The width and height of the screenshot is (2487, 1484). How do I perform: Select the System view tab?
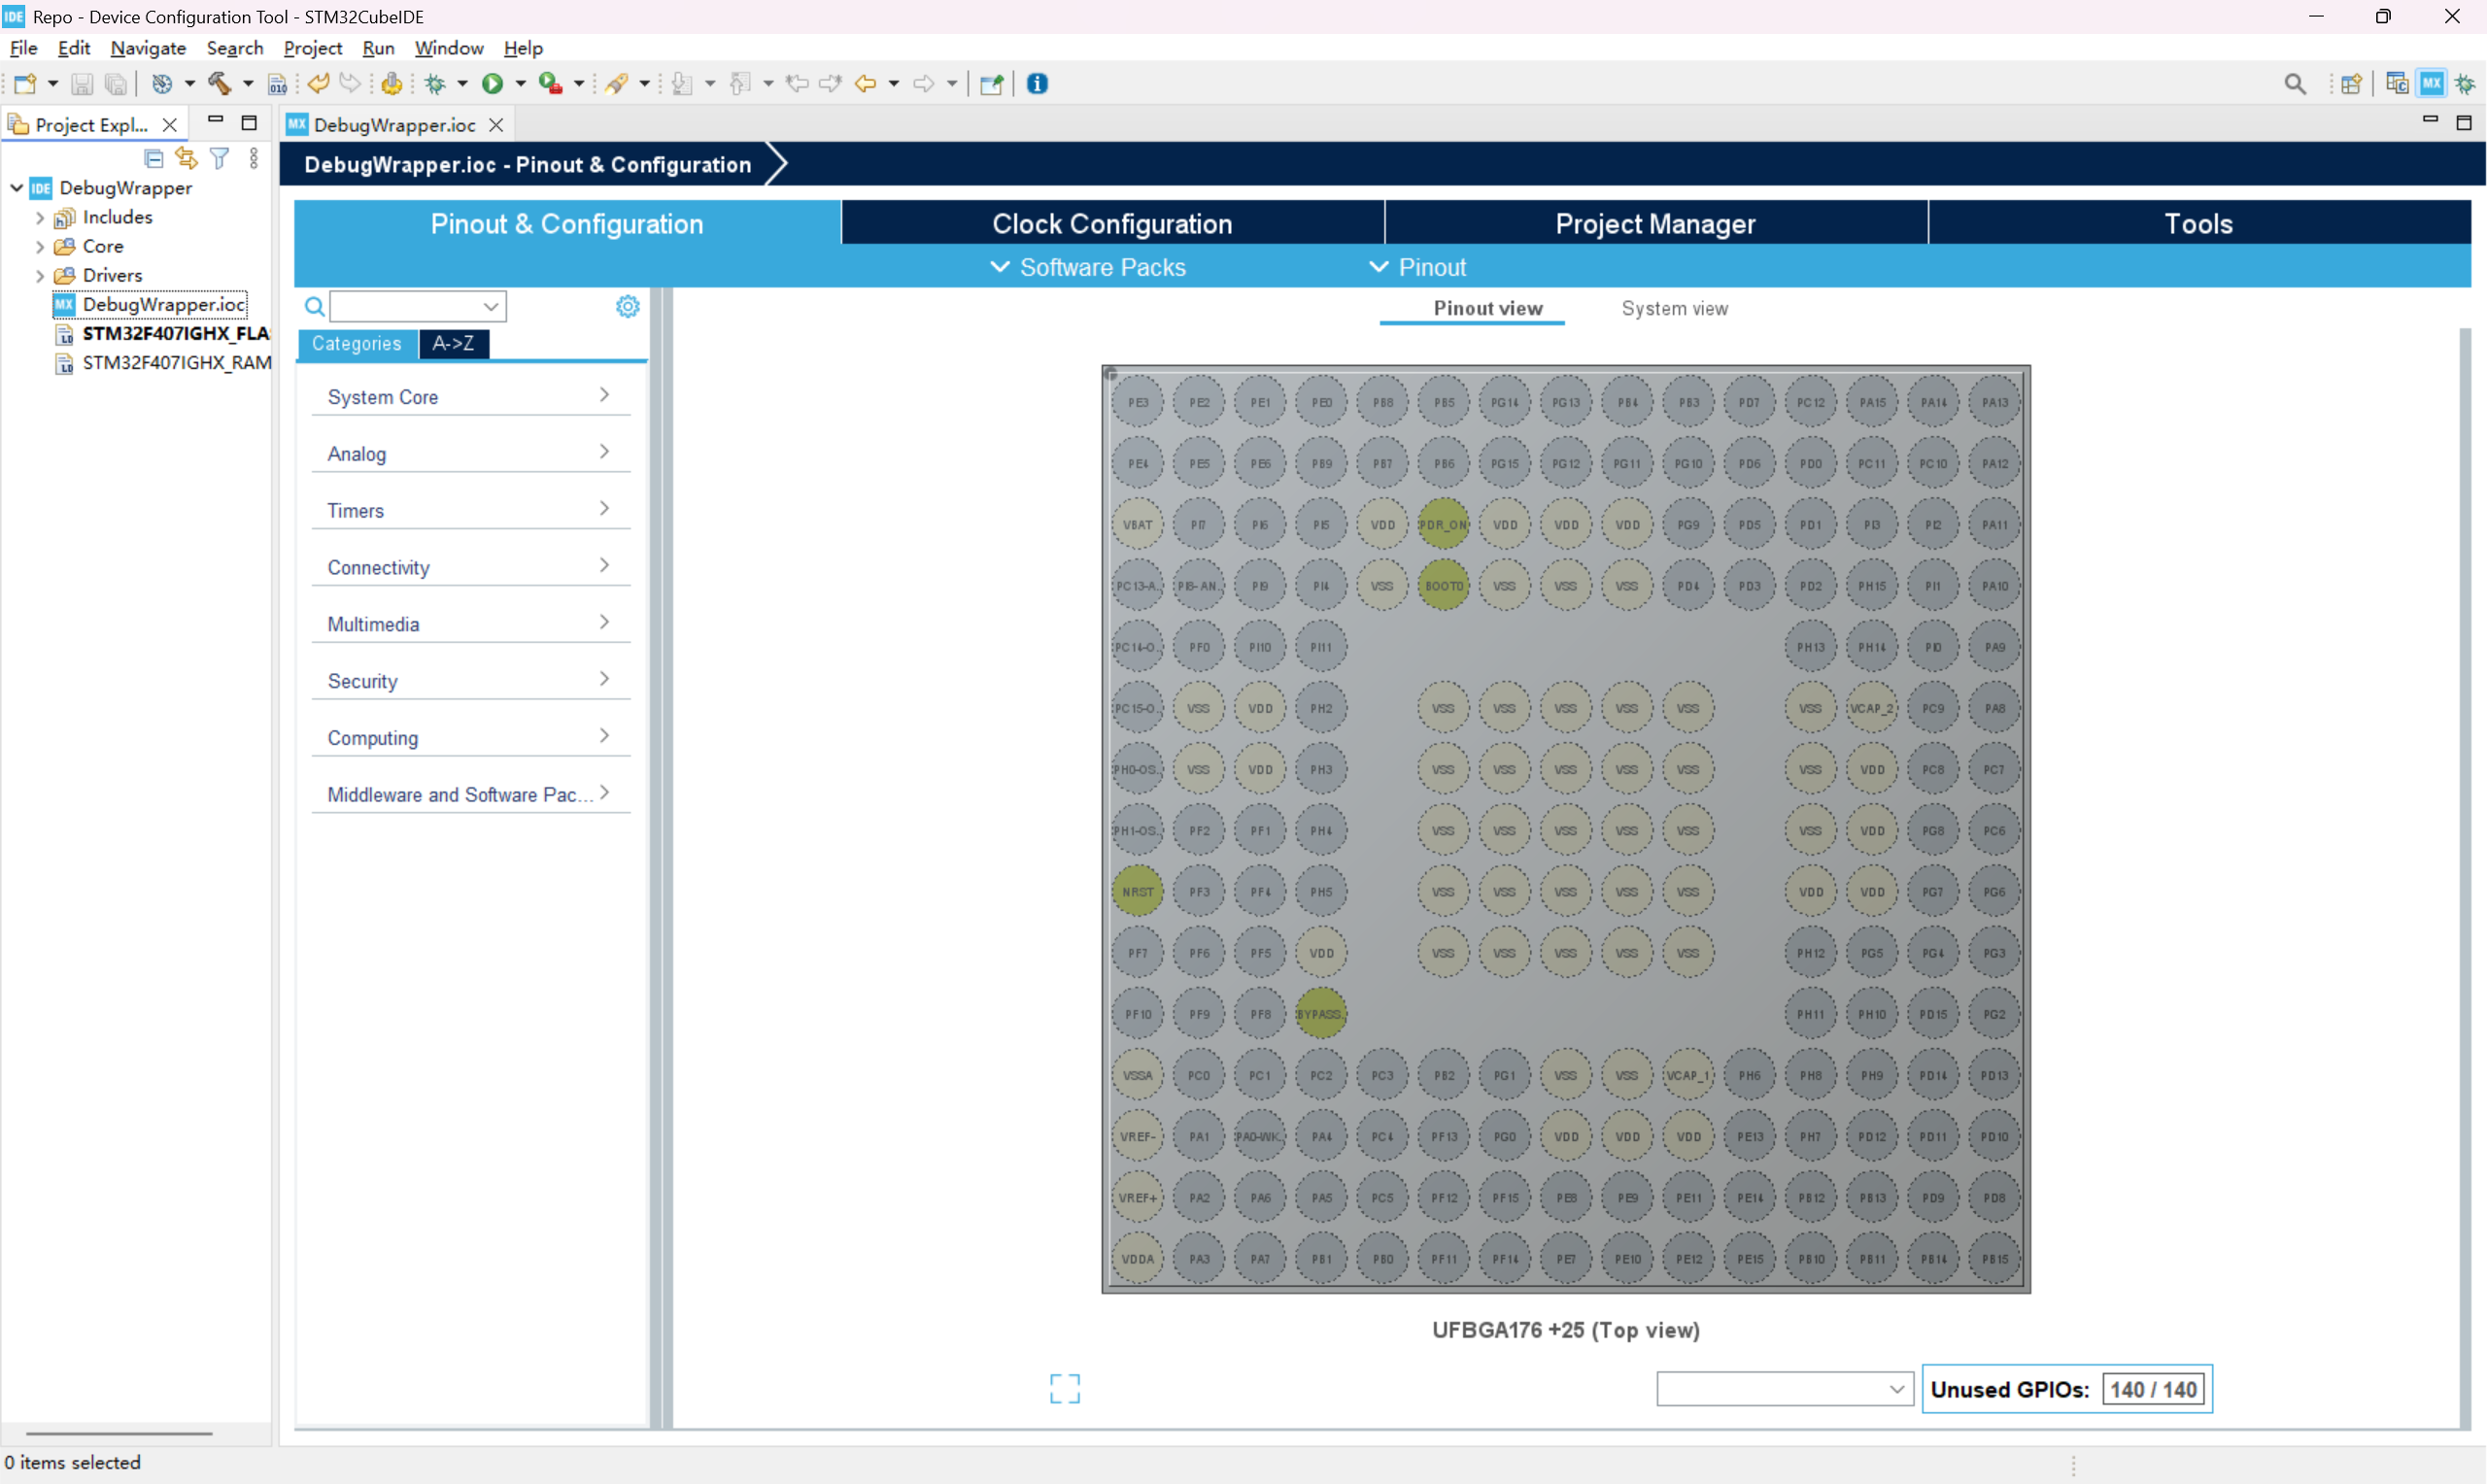1674,309
